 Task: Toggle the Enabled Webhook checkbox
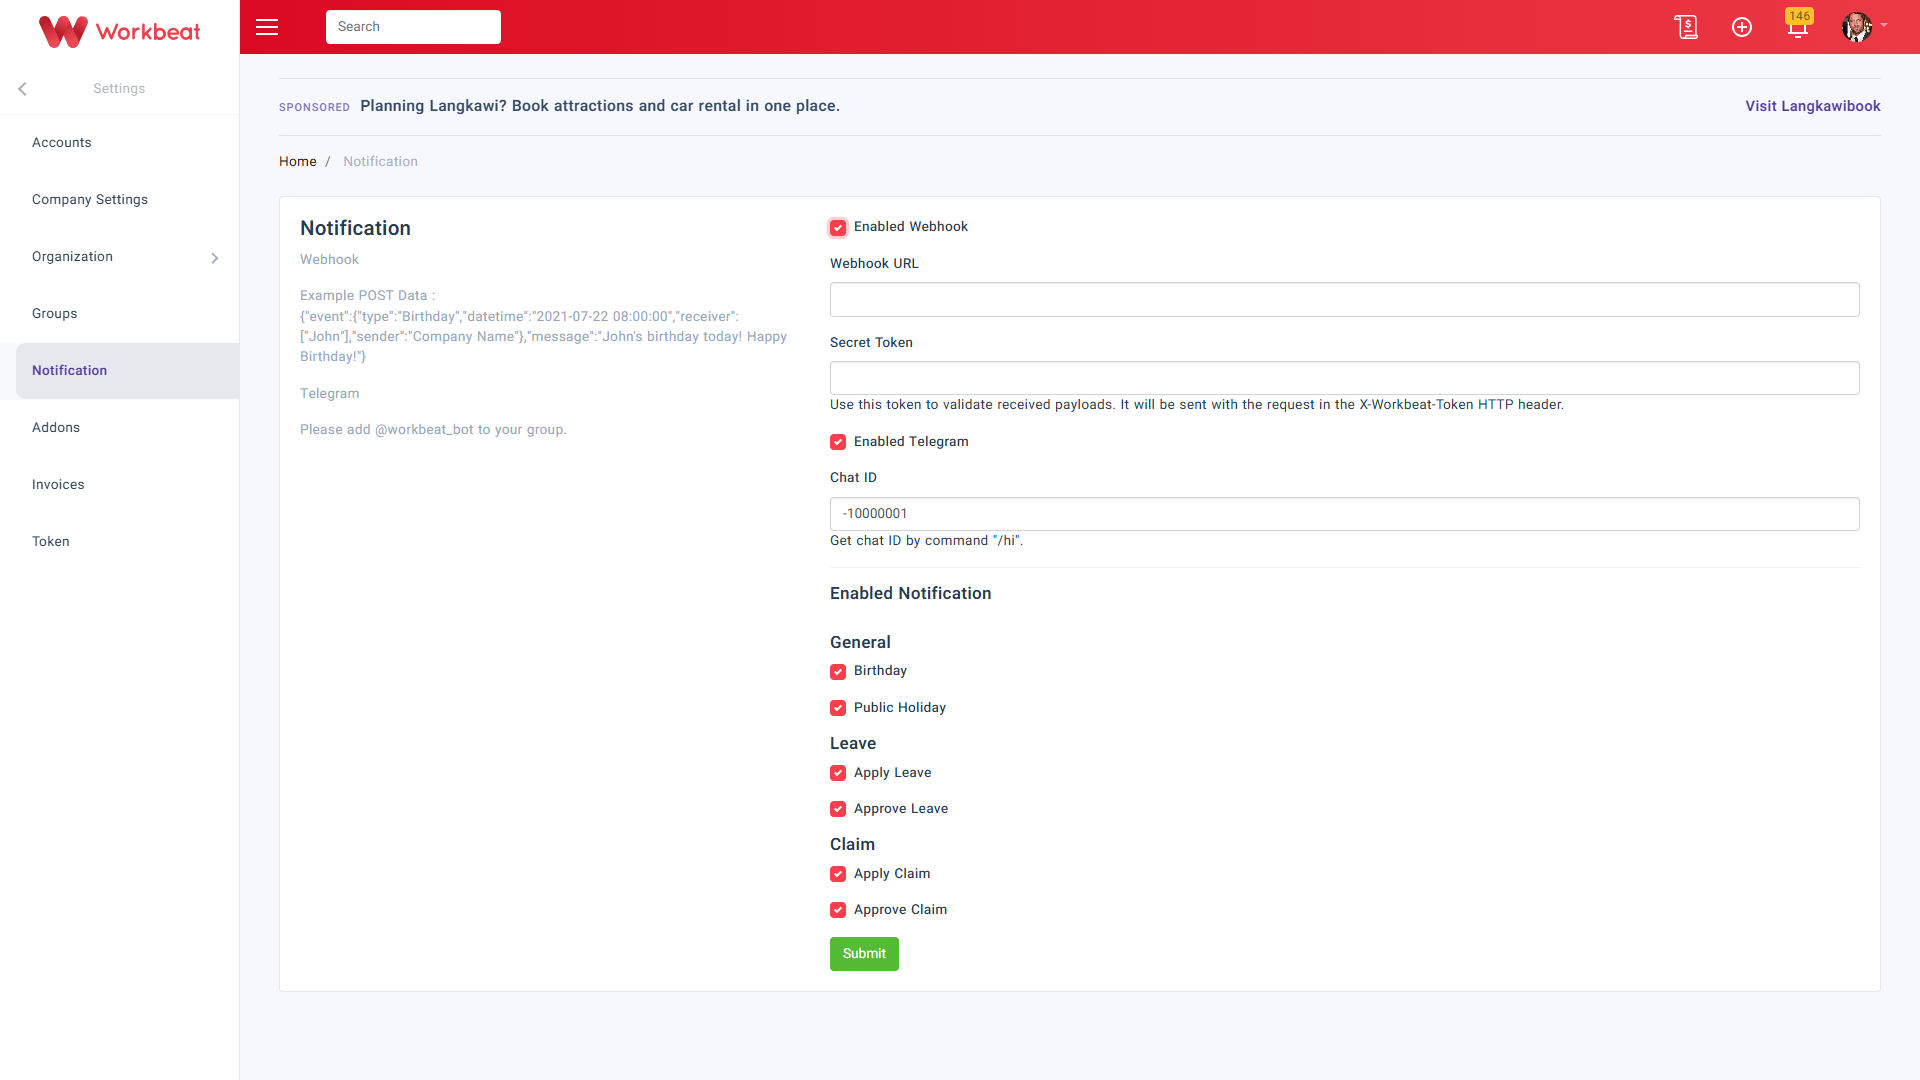click(x=838, y=228)
